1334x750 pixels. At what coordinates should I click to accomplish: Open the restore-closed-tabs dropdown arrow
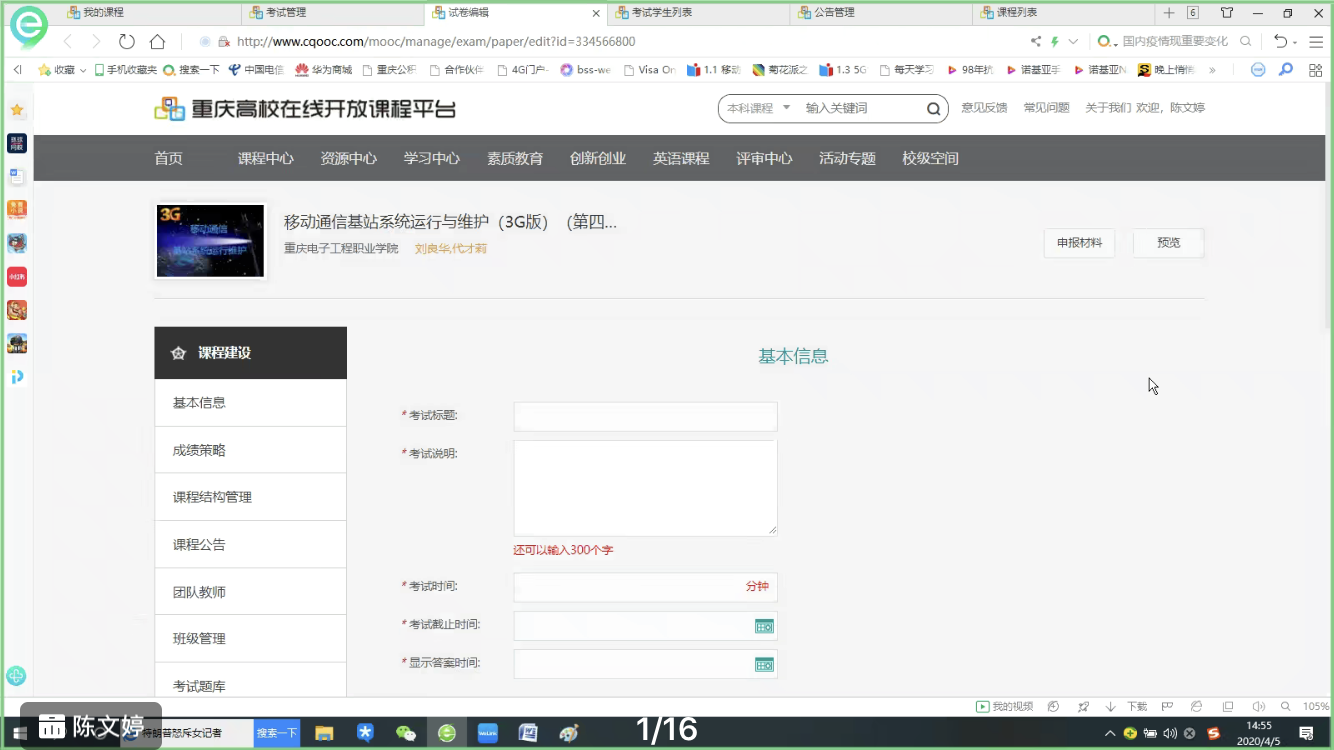pyautogui.click(x=1296, y=42)
